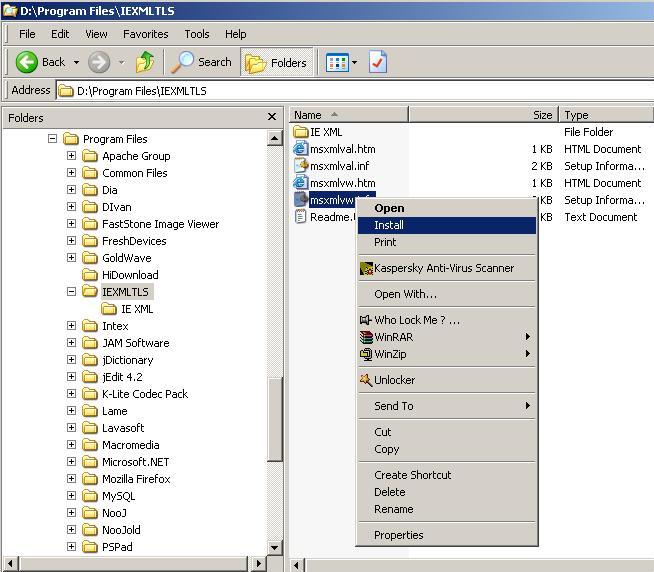The width and height of the screenshot is (654, 572).
Task: Click the folder tree horizontal scroll-right arrow
Action: click(258, 564)
